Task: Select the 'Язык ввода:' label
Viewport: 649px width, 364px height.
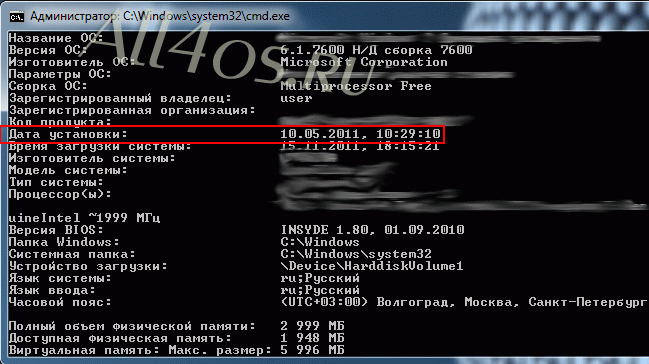Action: [52, 290]
